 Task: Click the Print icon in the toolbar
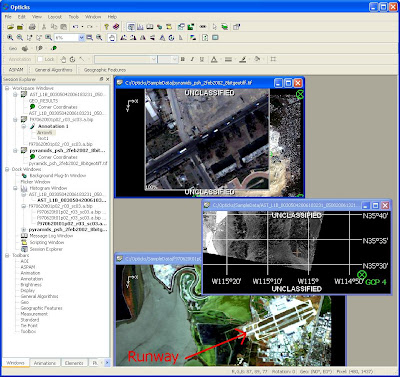pyautogui.click(x=32, y=27)
